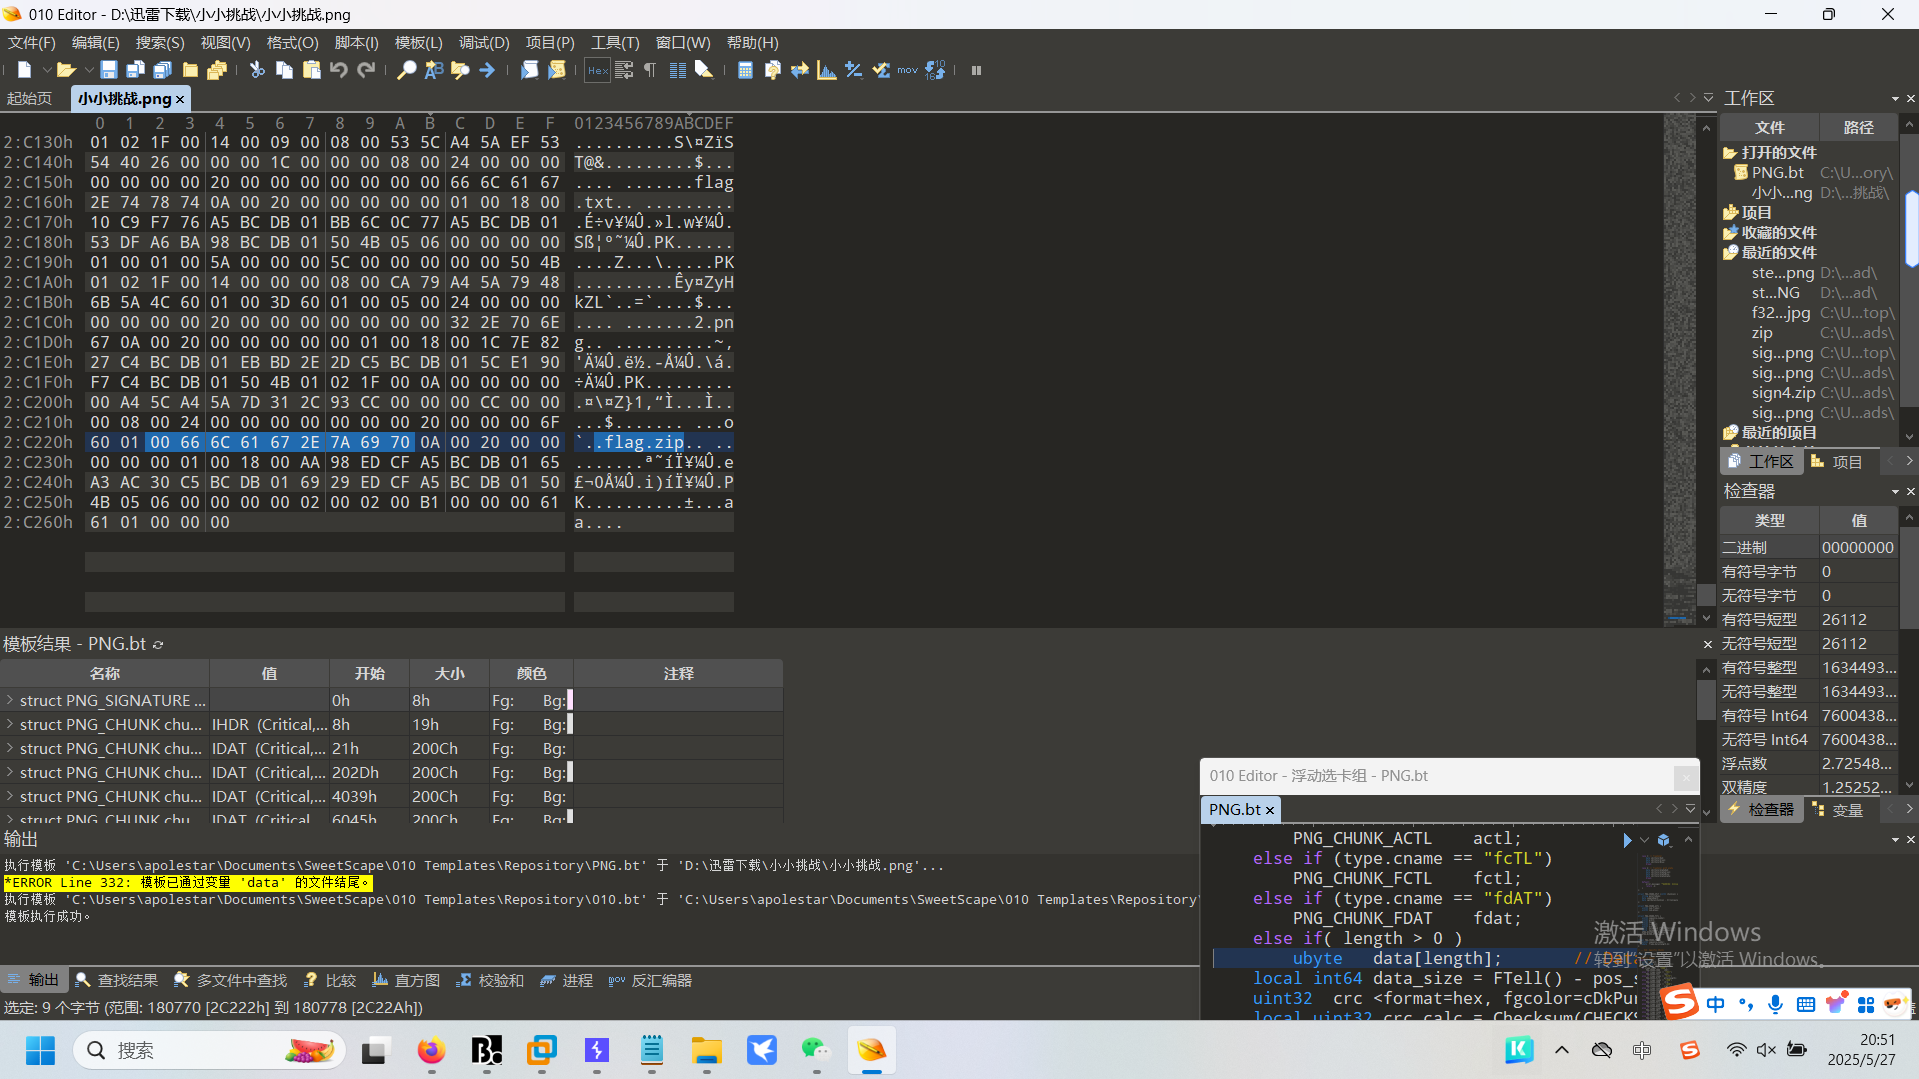
Task: Toggle the Hex edit mode button
Action: (x=597, y=70)
